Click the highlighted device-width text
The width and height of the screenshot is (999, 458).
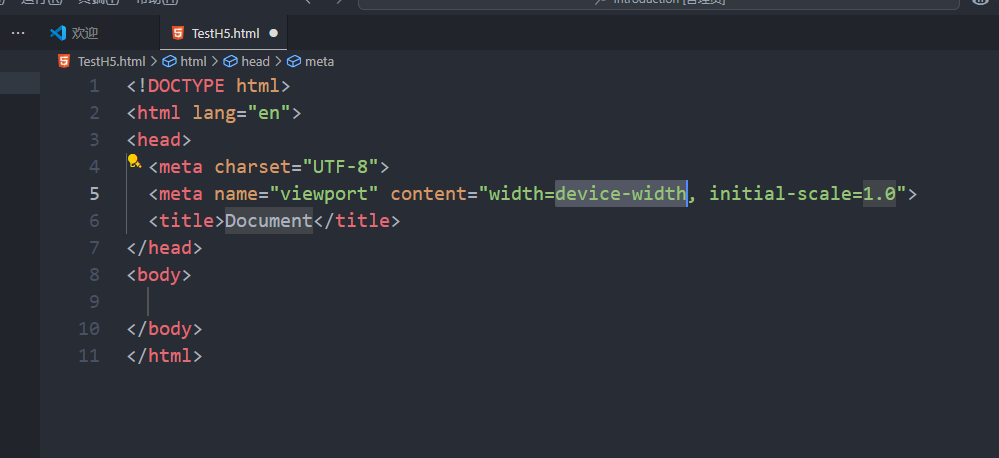coord(621,194)
